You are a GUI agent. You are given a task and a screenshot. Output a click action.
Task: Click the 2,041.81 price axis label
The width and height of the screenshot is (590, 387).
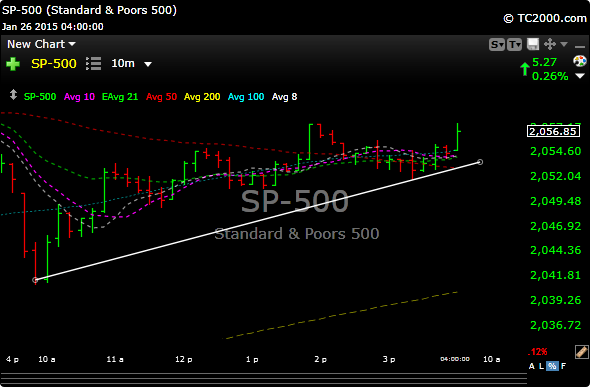pos(556,275)
